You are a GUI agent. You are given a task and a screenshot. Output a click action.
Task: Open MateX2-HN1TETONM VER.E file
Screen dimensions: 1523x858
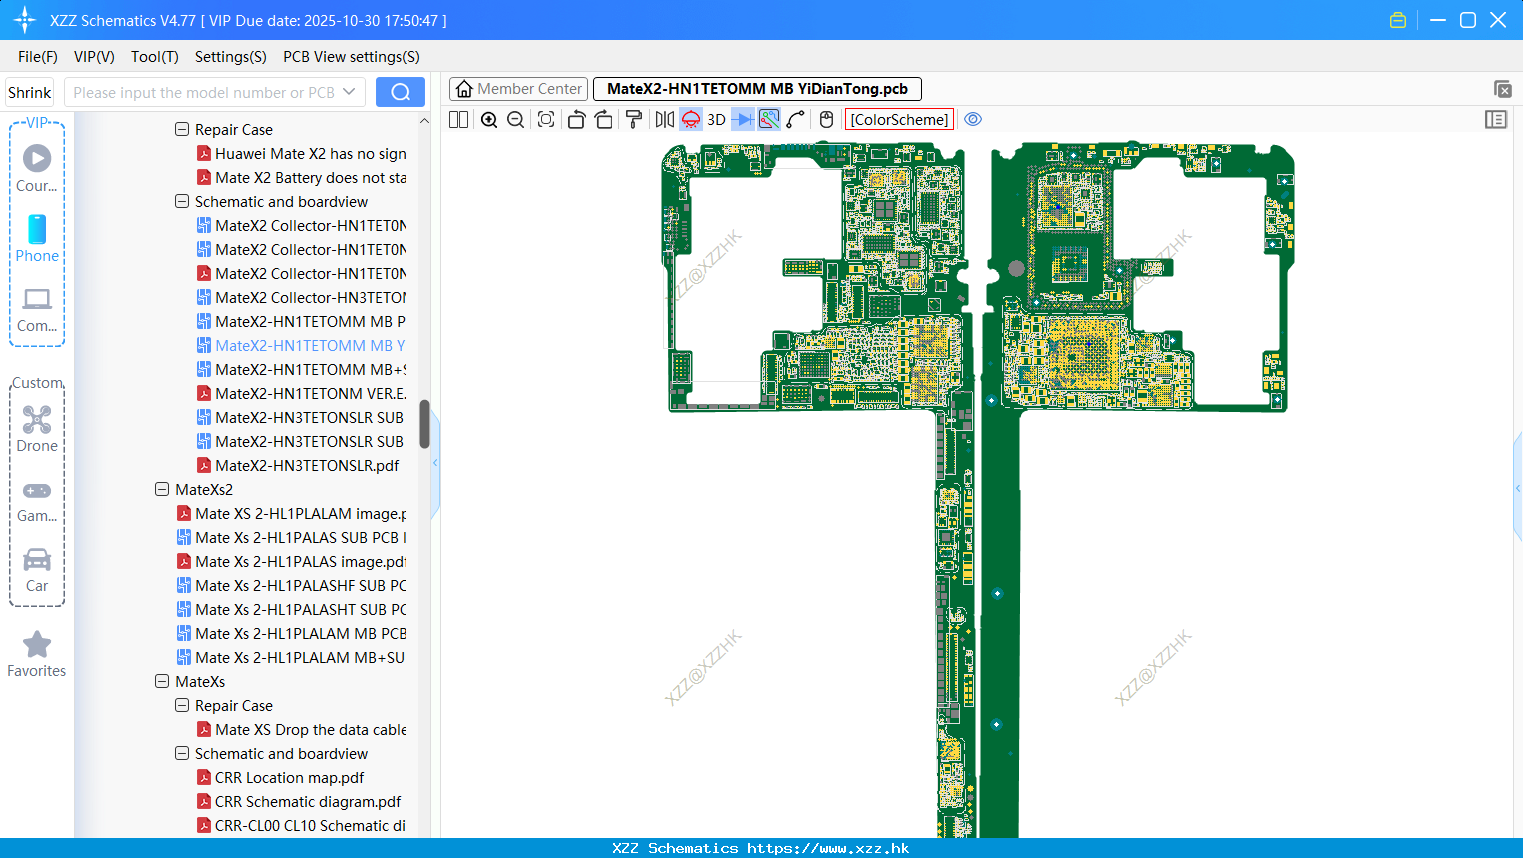302,393
